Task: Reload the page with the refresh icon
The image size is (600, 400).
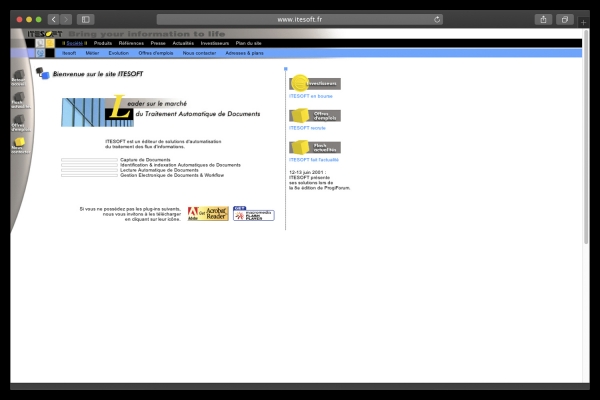Action: 438,19
